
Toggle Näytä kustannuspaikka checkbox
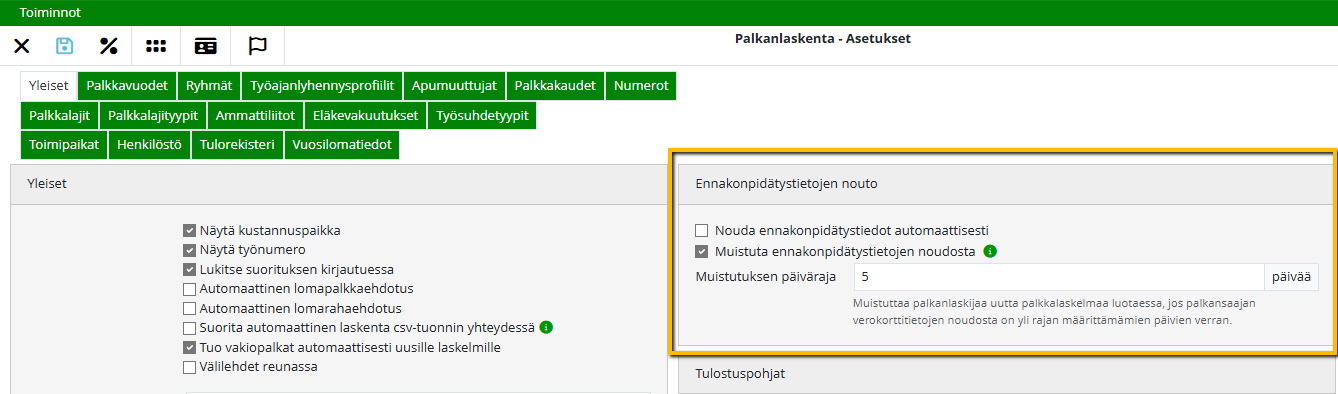tap(190, 231)
